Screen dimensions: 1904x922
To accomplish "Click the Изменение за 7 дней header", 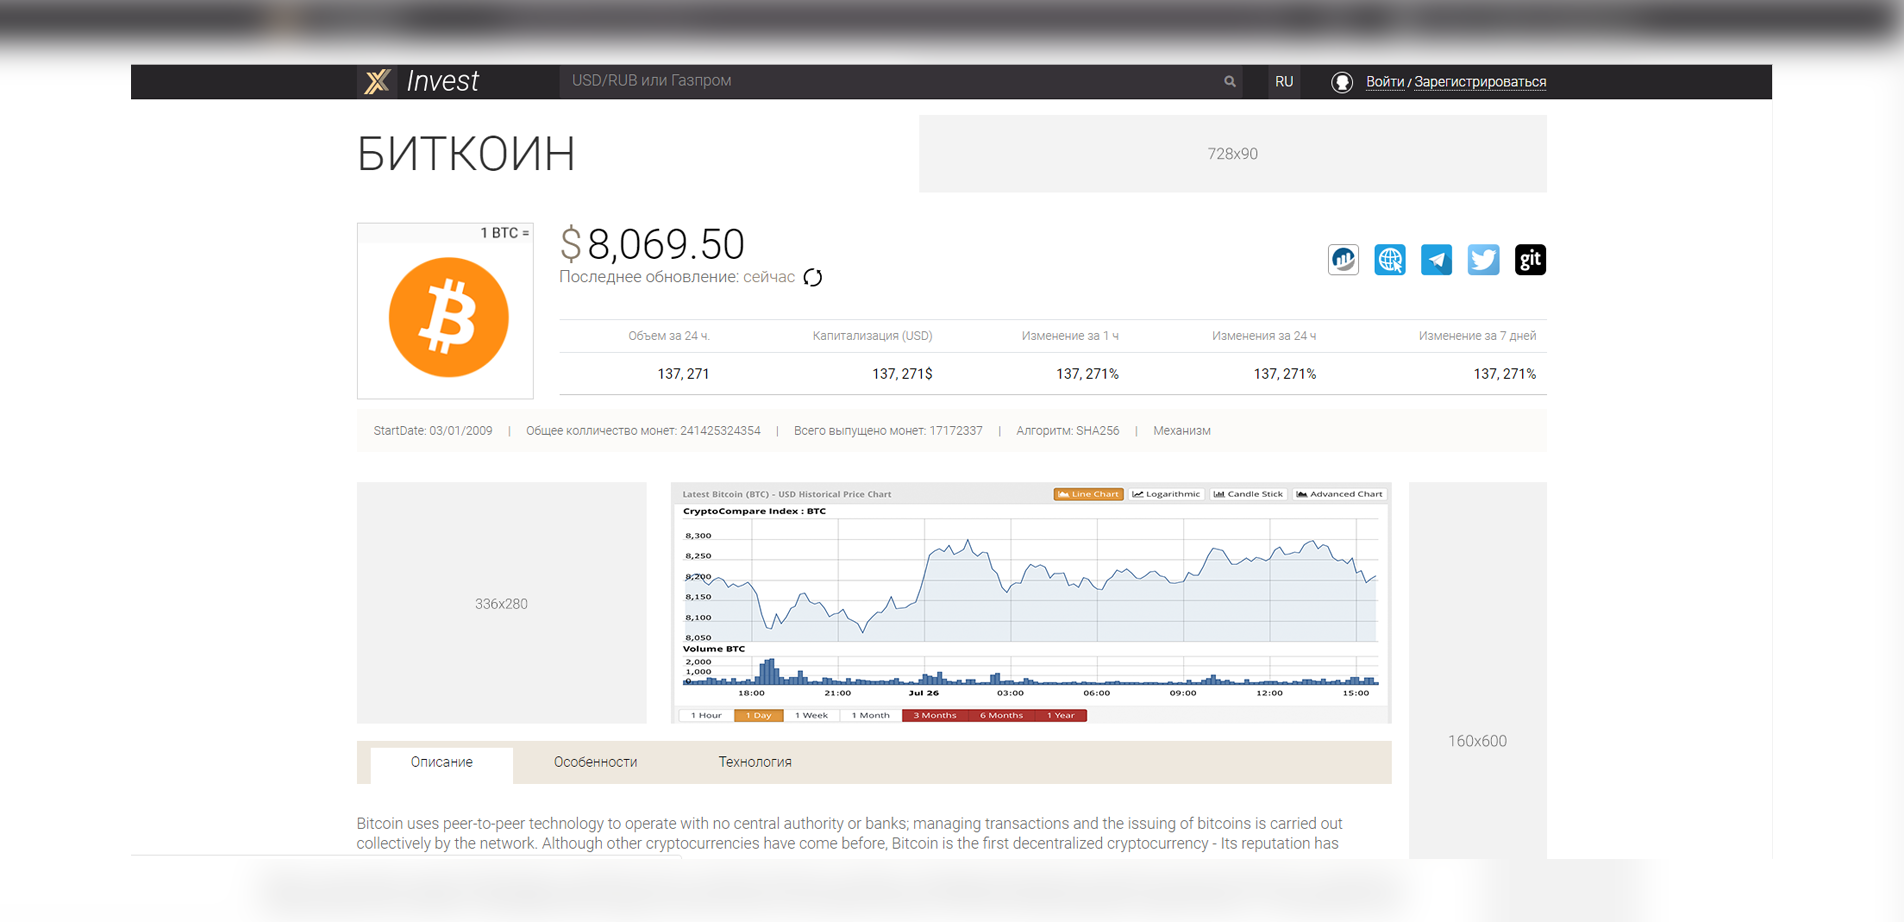I will pyautogui.click(x=1477, y=336).
